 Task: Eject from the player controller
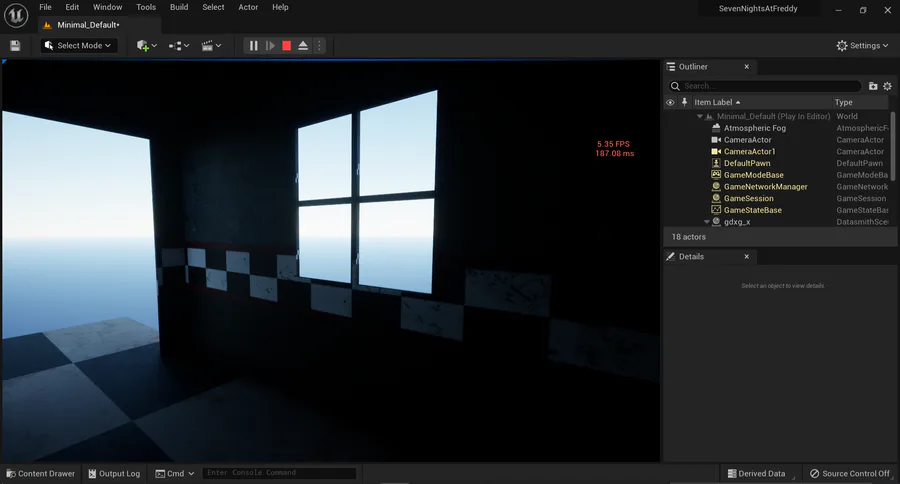pos(303,45)
